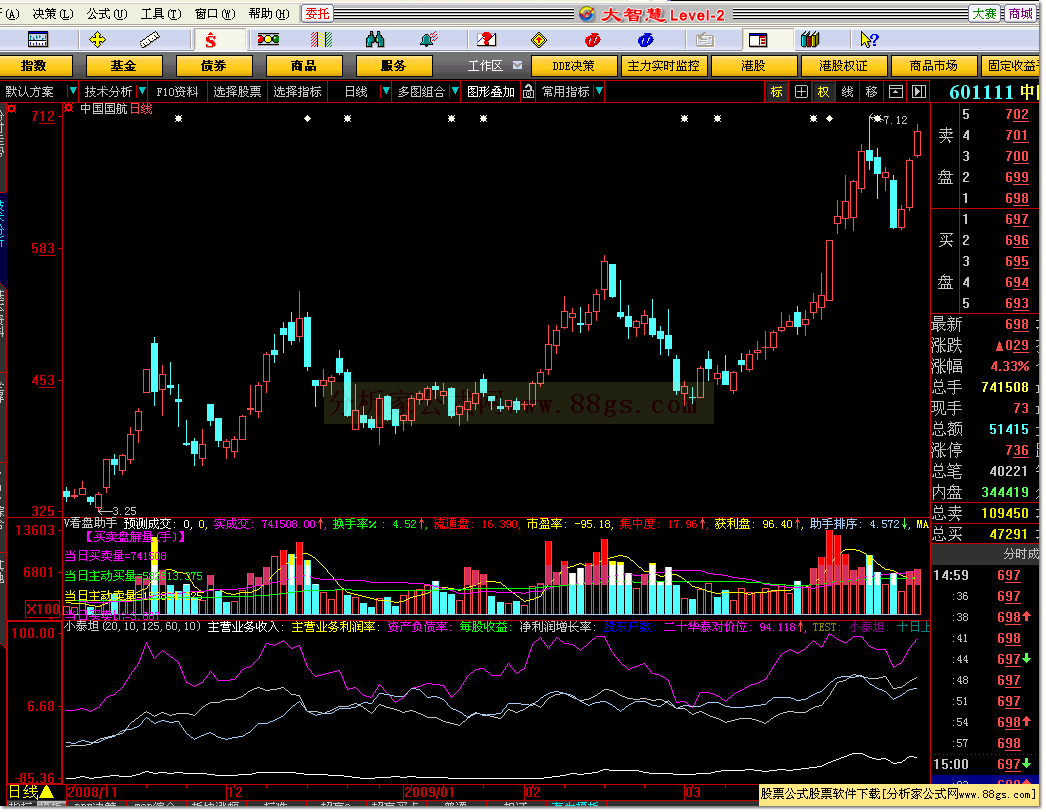This screenshot has width=1046, height=812.
Task: Toggle the 图形叠加 chart overlay option
Action: [x=490, y=91]
